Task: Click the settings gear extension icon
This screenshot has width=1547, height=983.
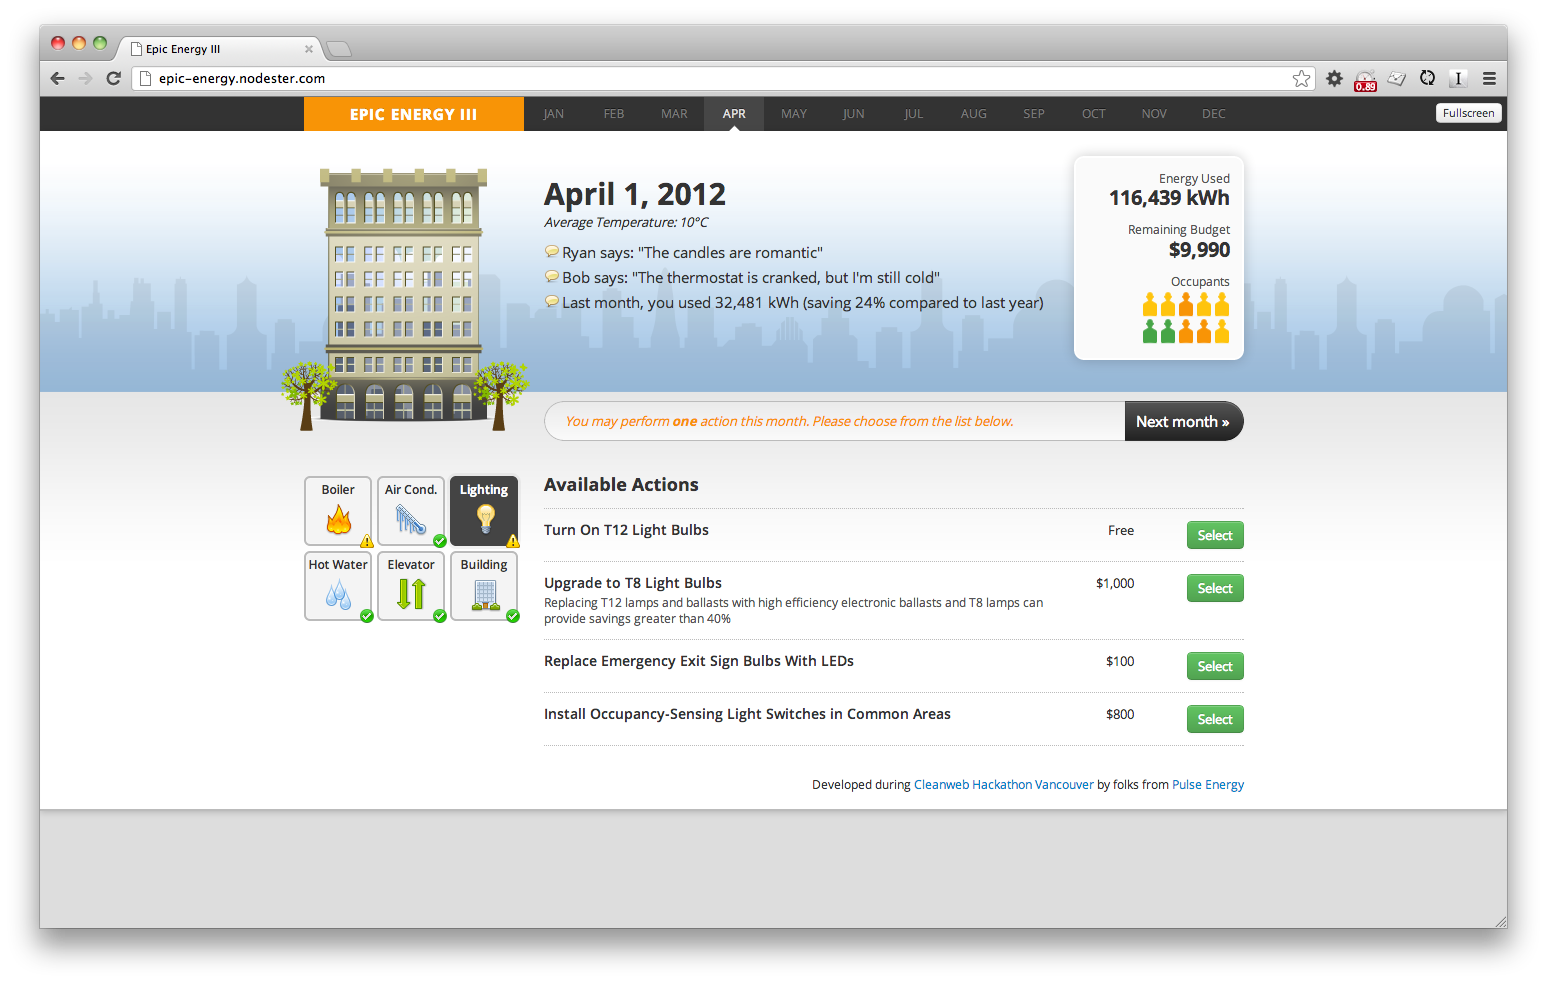Action: point(1334,79)
